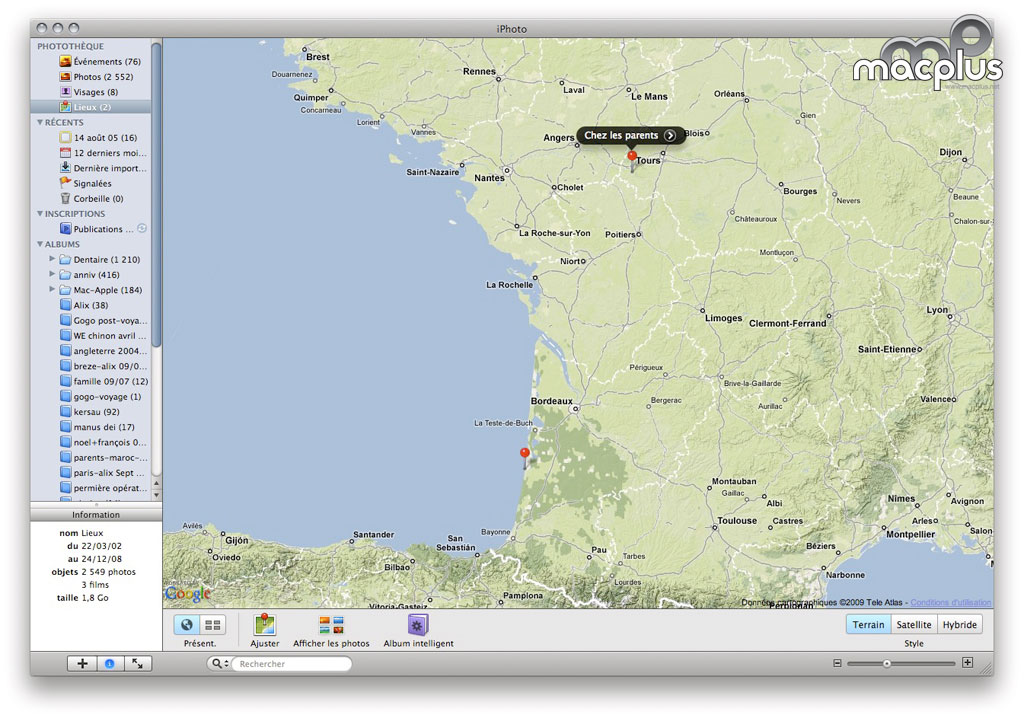
Task: Expand the Dentaire (1 210) folder
Action: 52,259
